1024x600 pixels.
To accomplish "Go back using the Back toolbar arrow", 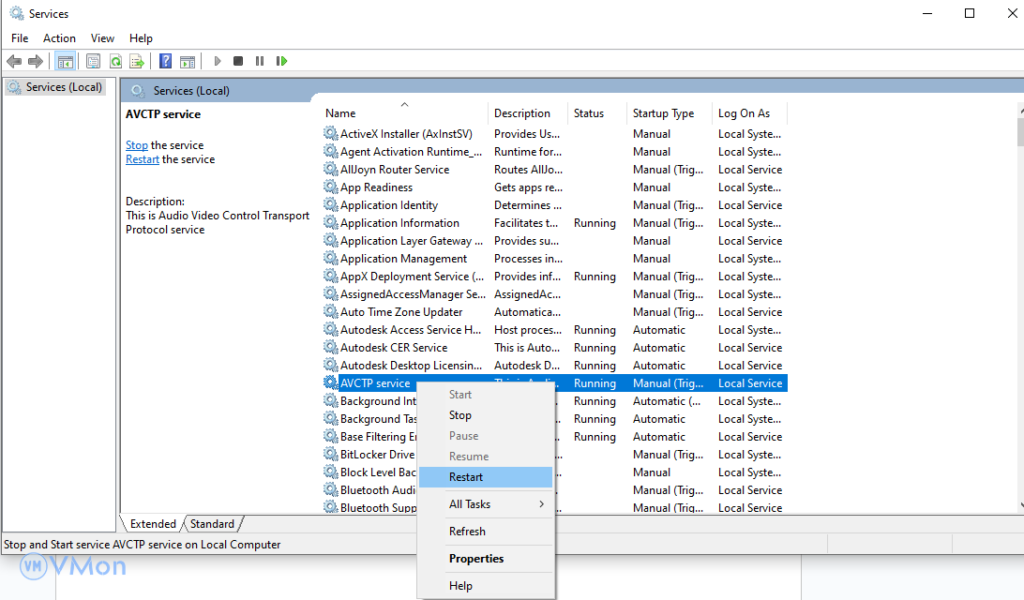I will point(14,61).
